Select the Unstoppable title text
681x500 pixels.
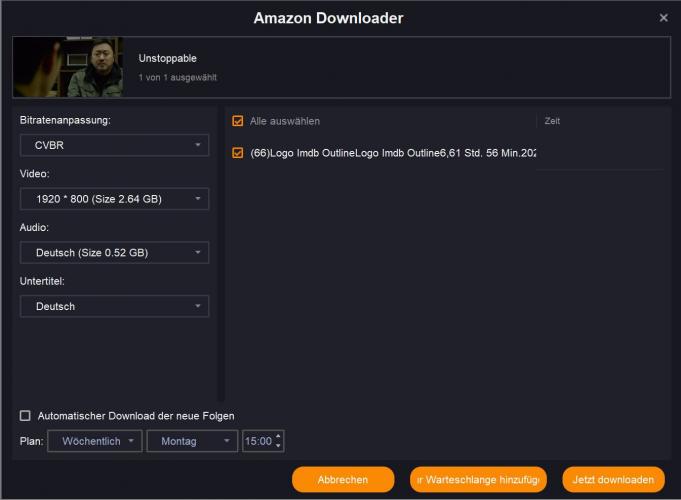pos(168,58)
